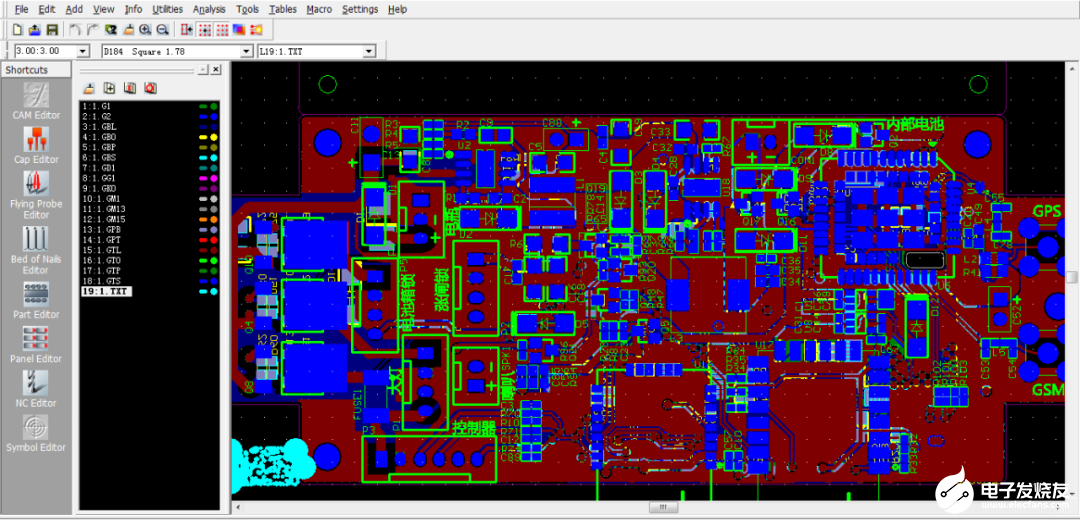This screenshot has height=520, width=1080.
Task: Click the Query help icon in toolbar
Action: click(110, 30)
